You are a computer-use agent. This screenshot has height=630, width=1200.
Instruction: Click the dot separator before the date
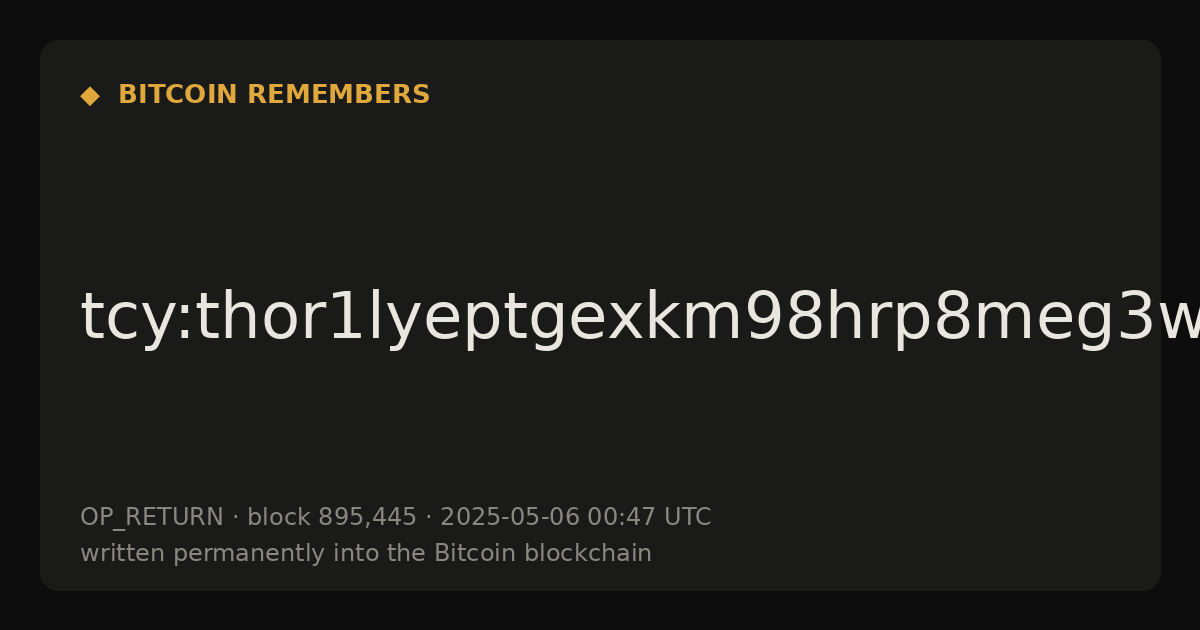tap(428, 517)
